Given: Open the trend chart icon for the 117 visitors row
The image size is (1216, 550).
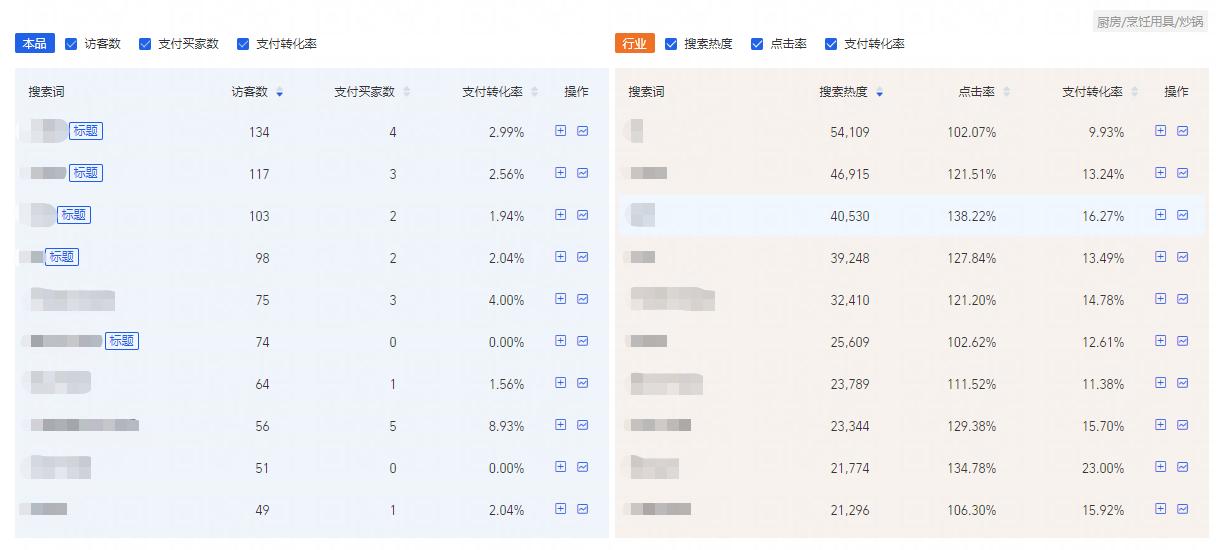Looking at the screenshot, I should (x=583, y=173).
